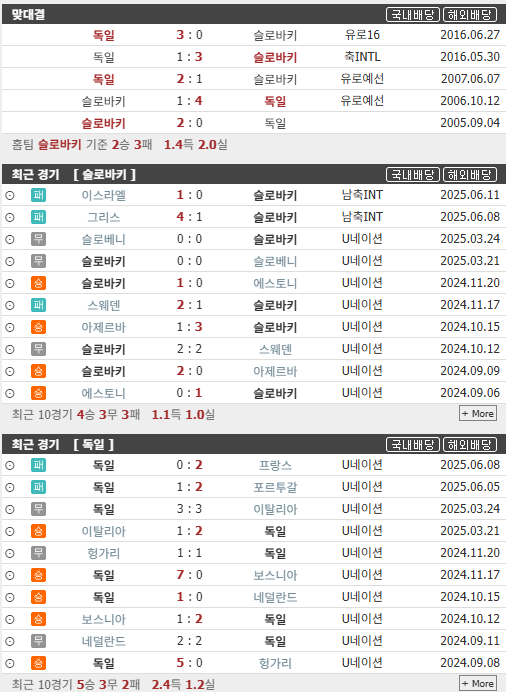
Task: Open the 프랑스 team link
Action: point(275,465)
